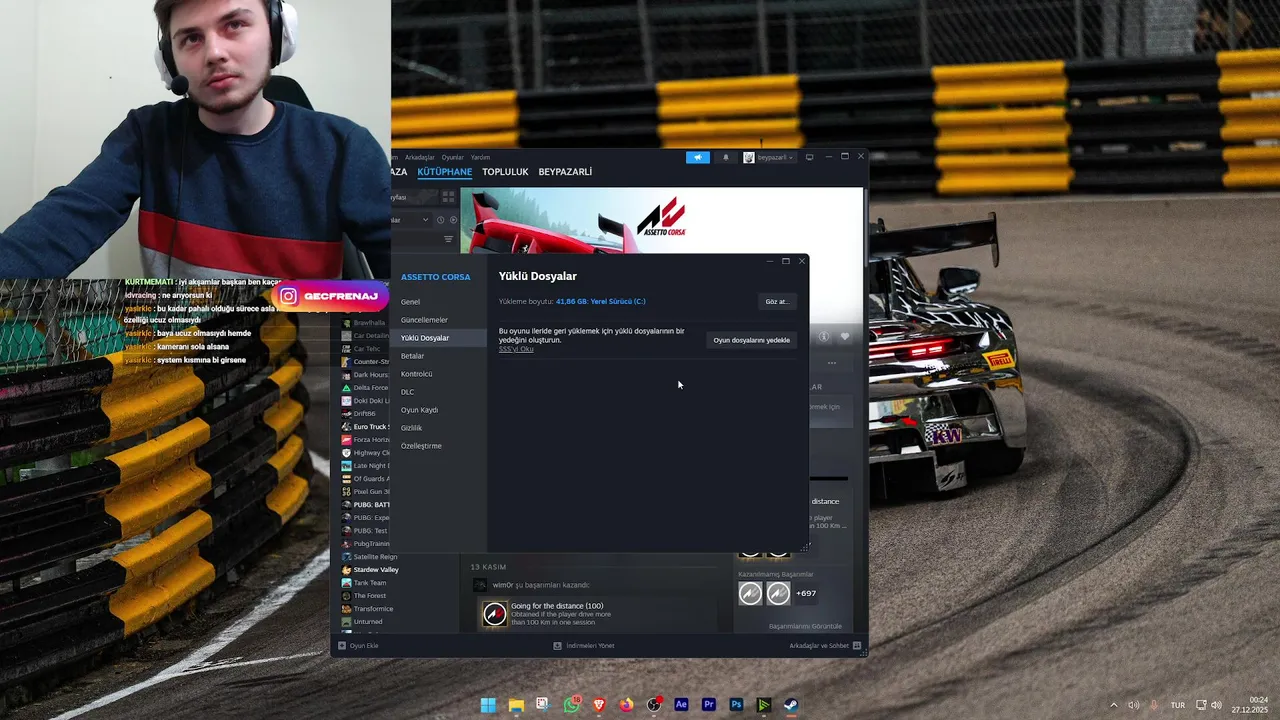The width and height of the screenshot is (1280, 720).
Task: Open Firefox from taskbar
Action: click(x=626, y=705)
